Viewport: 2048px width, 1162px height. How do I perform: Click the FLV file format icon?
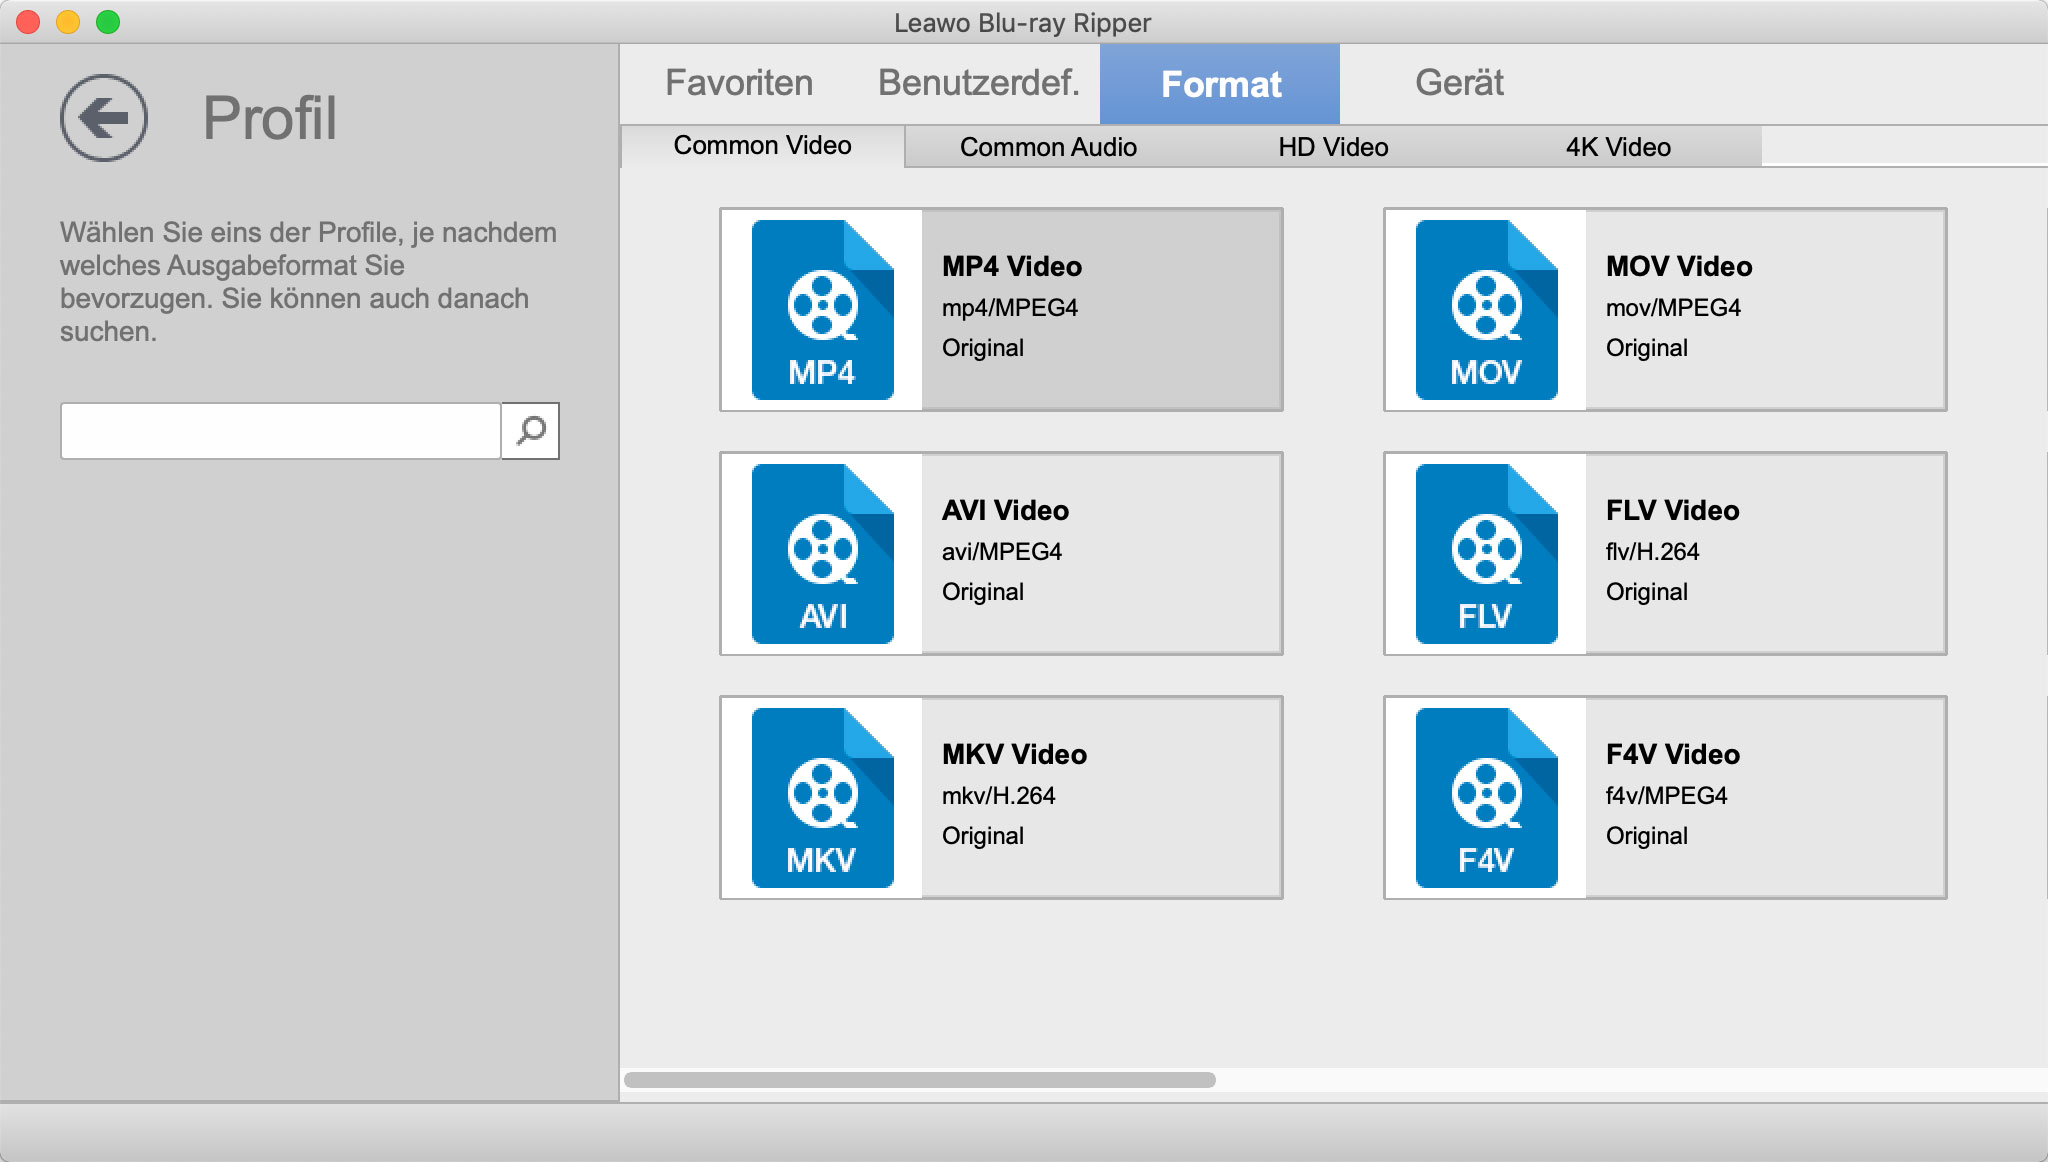coord(1486,554)
